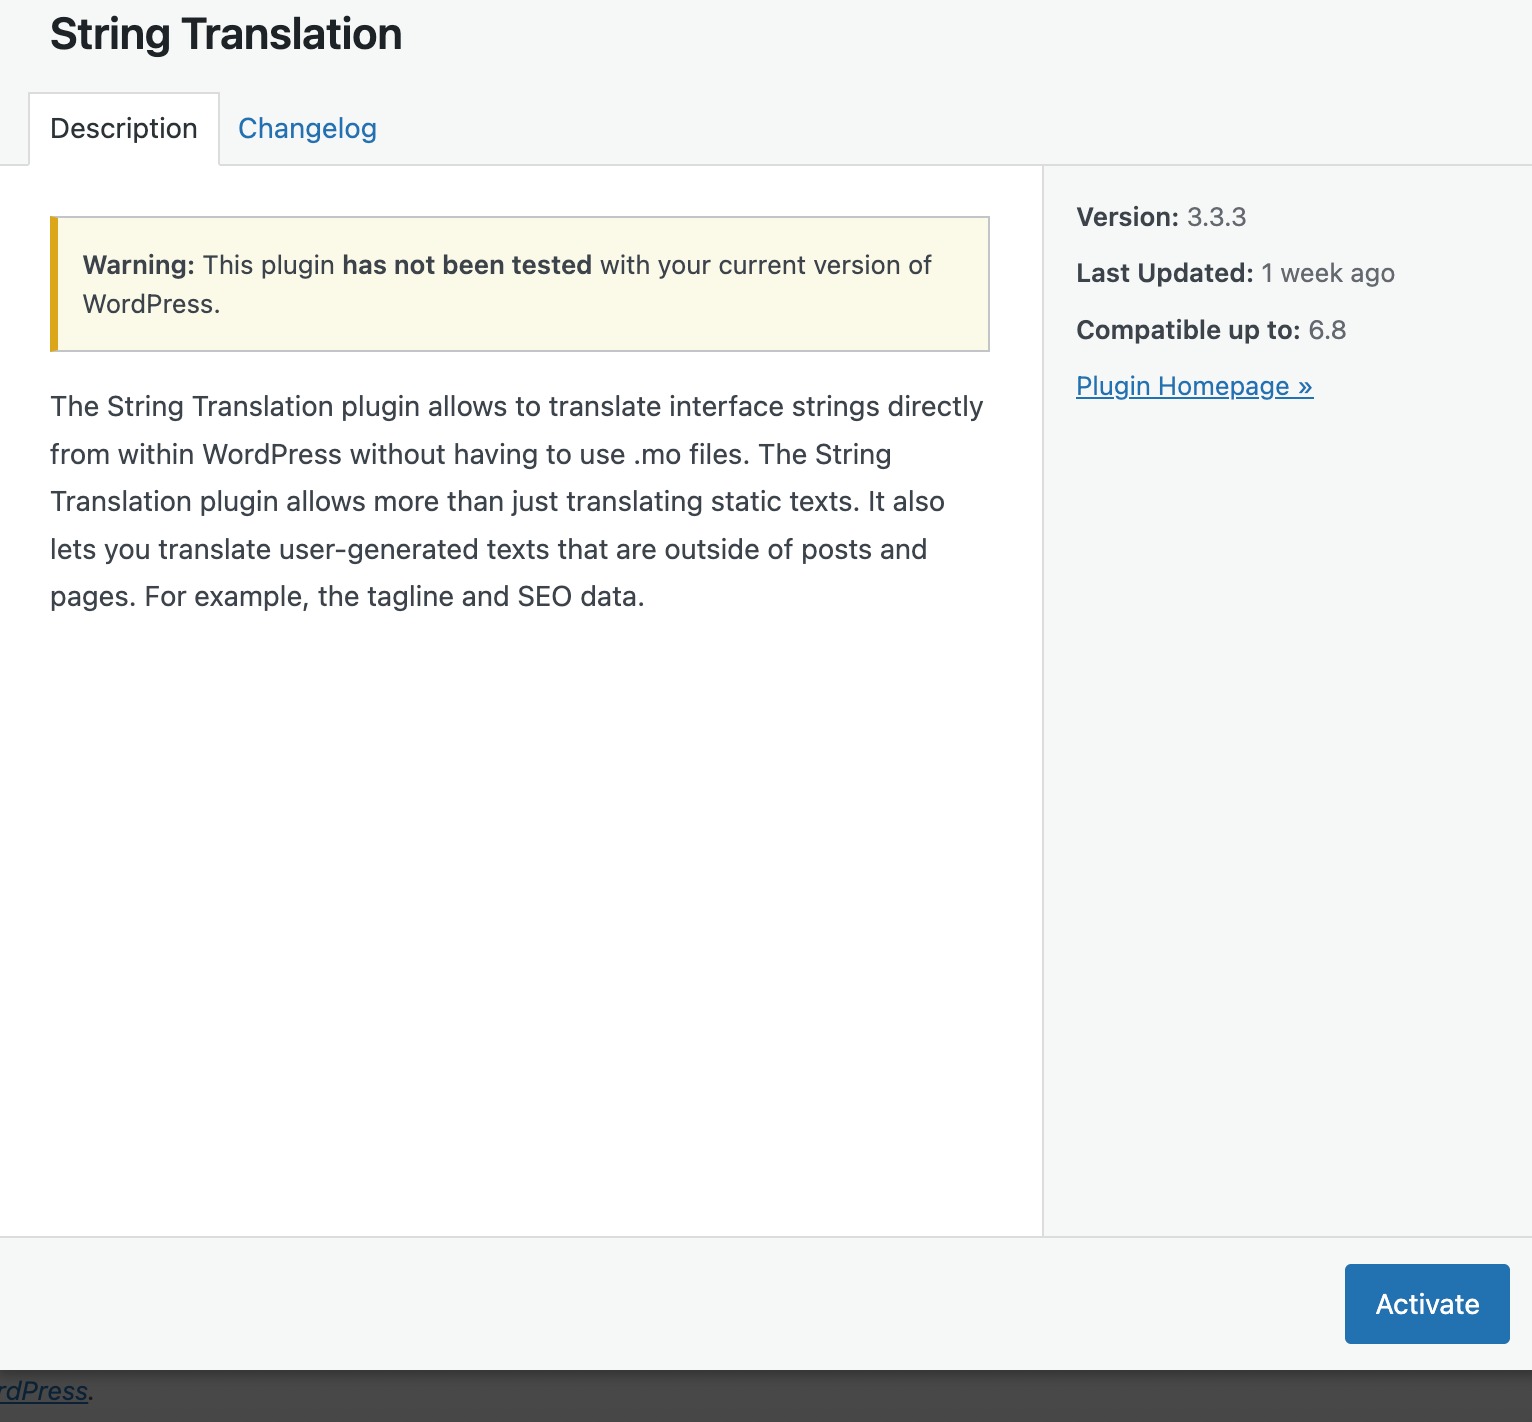The image size is (1532, 1422).
Task: Activate the String Translation plugin
Action: [x=1427, y=1304]
